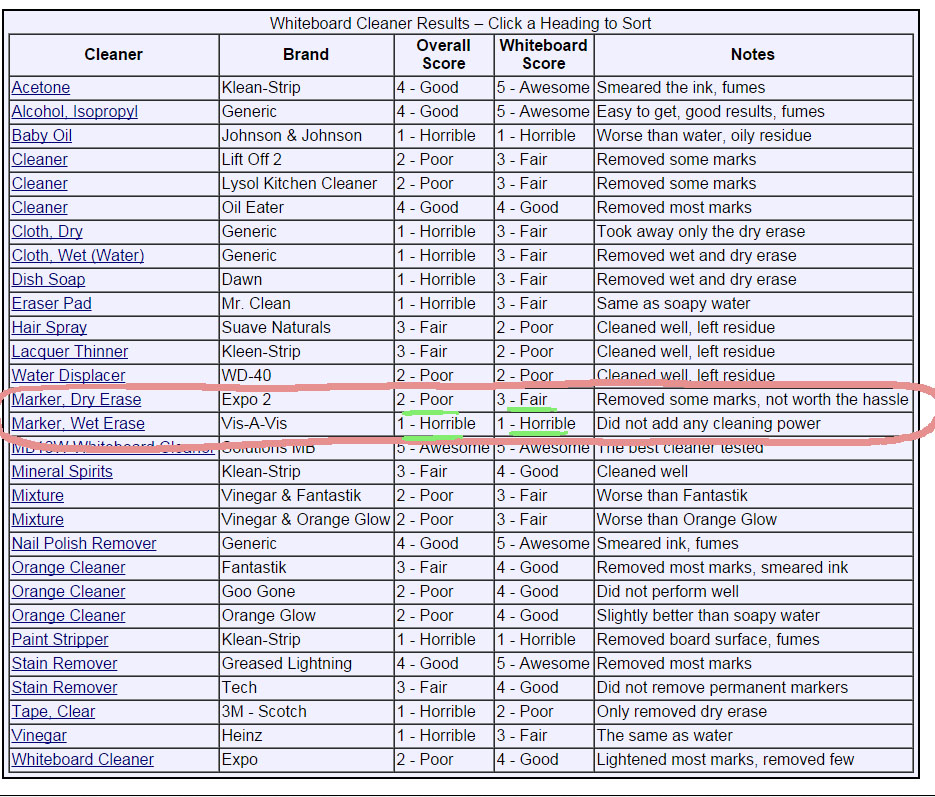Open the Marker, Dry Erase link
Viewport: 935px width, 797px height.
pyautogui.click(x=76, y=399)
